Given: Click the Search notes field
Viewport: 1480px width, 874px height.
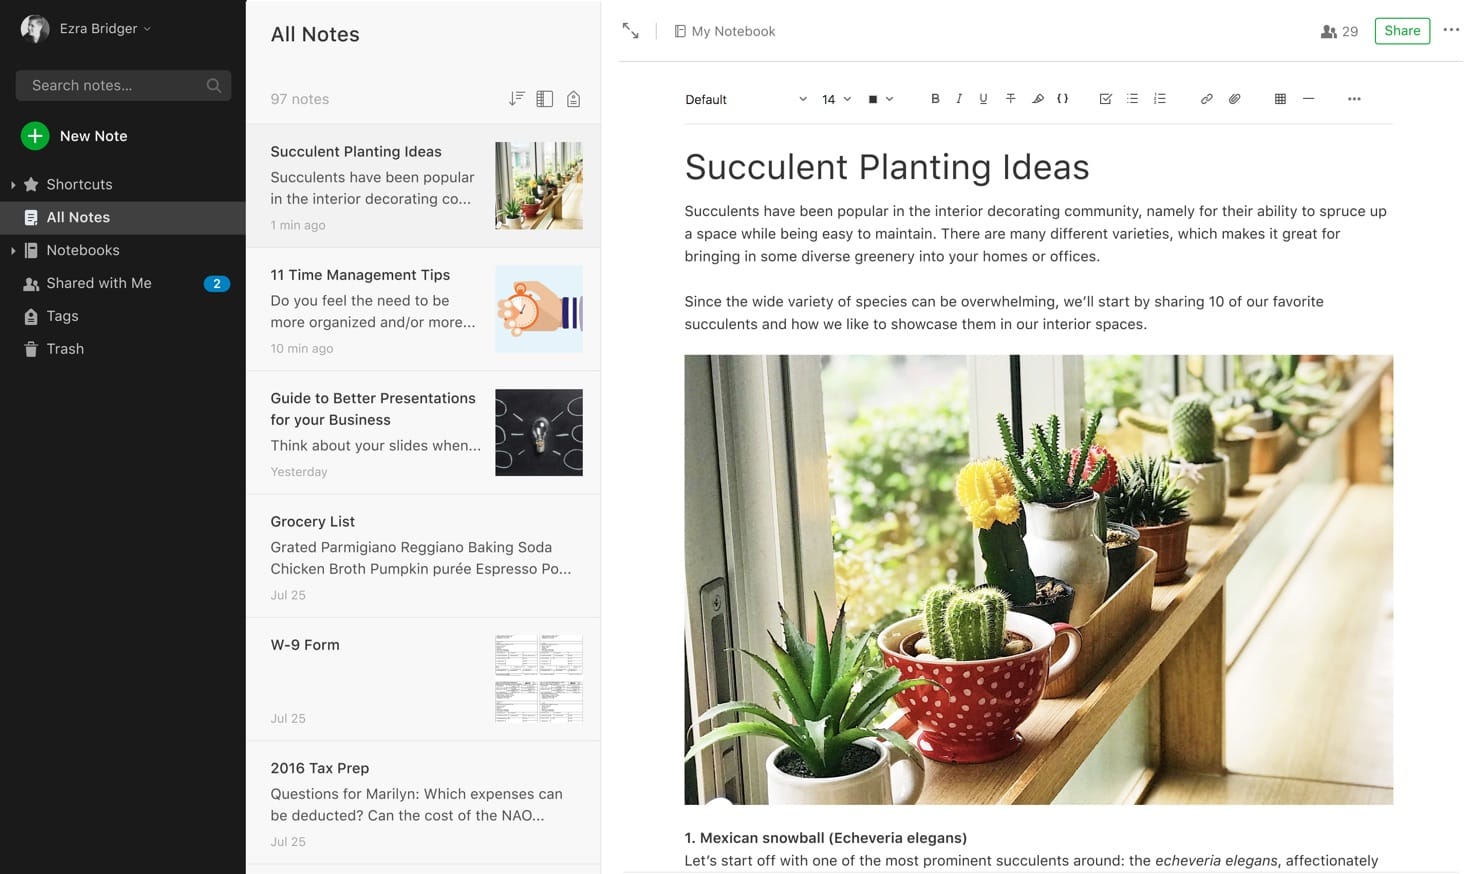Looking at the screenshot, I should coord(115,85).
